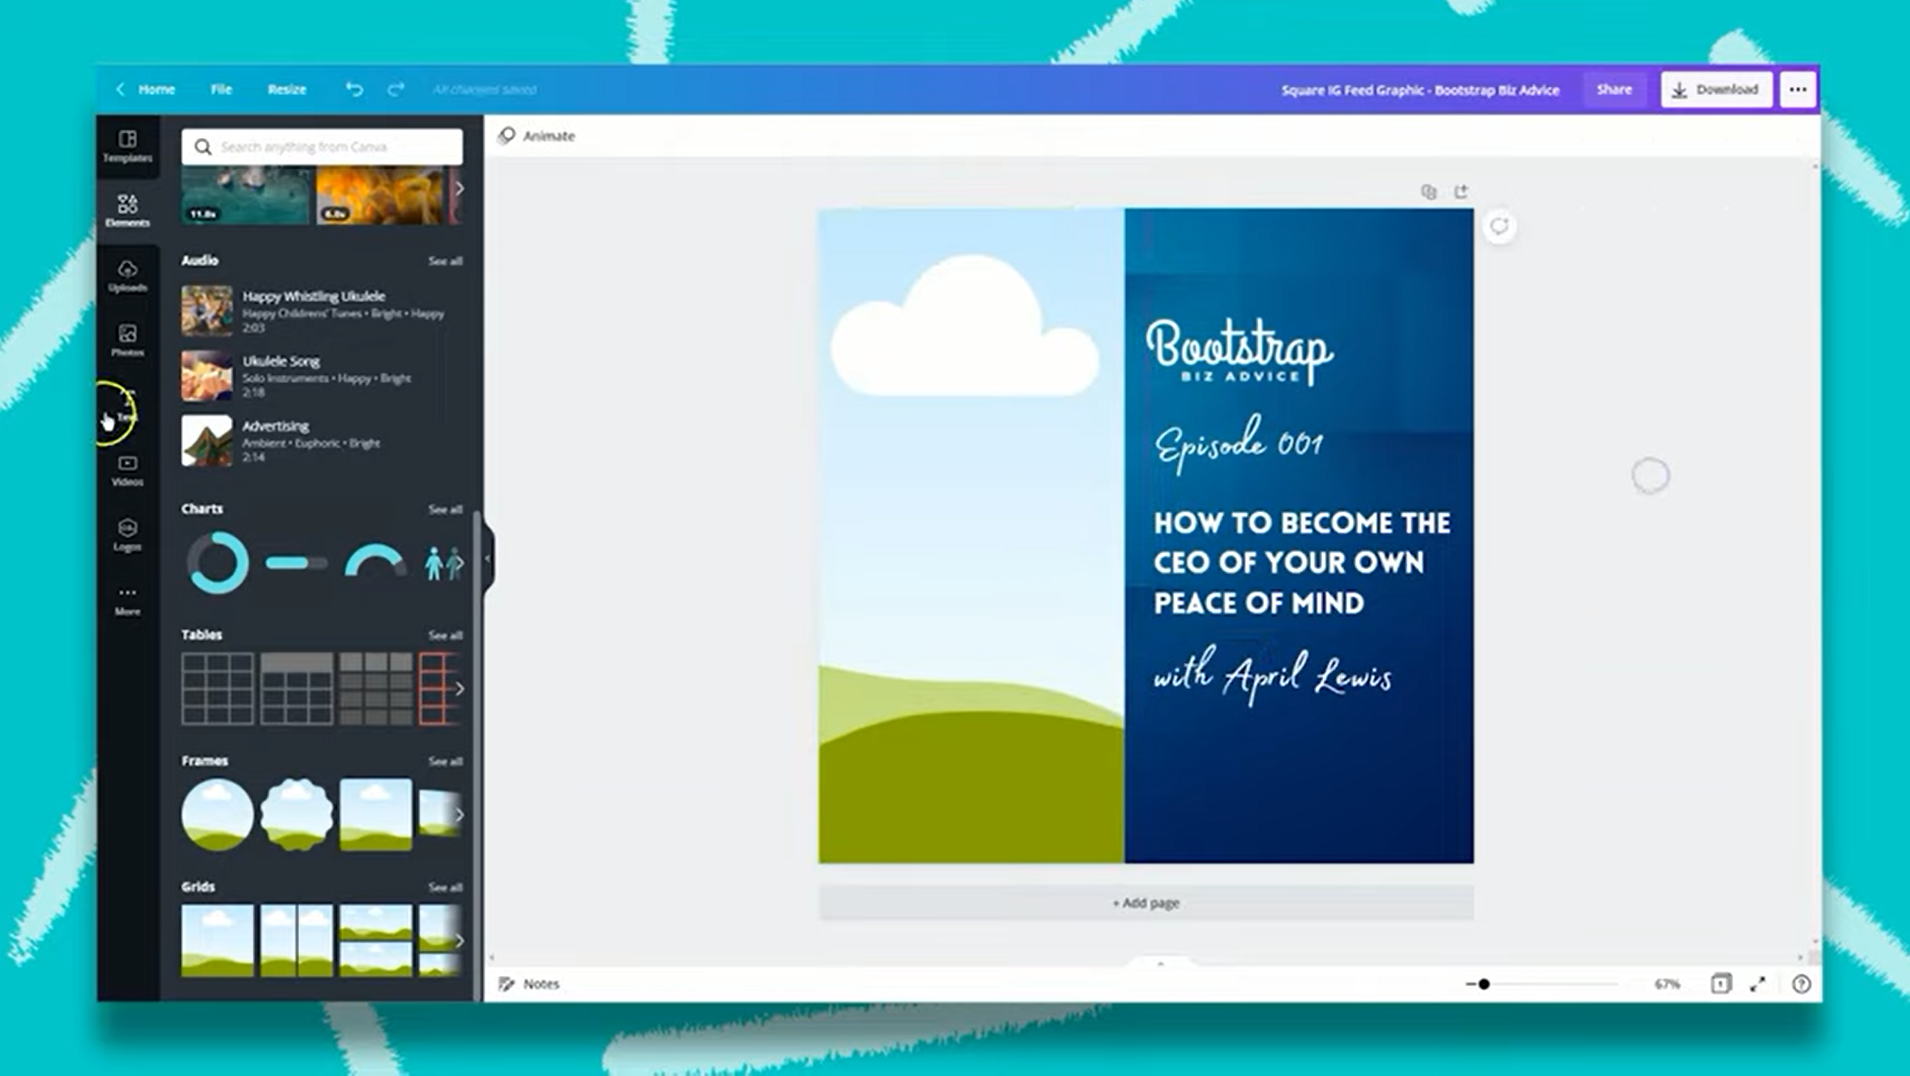Open the help question mark icon
The height and width of the screenshot is (1076, 1910).
(x=1801, y=984)
